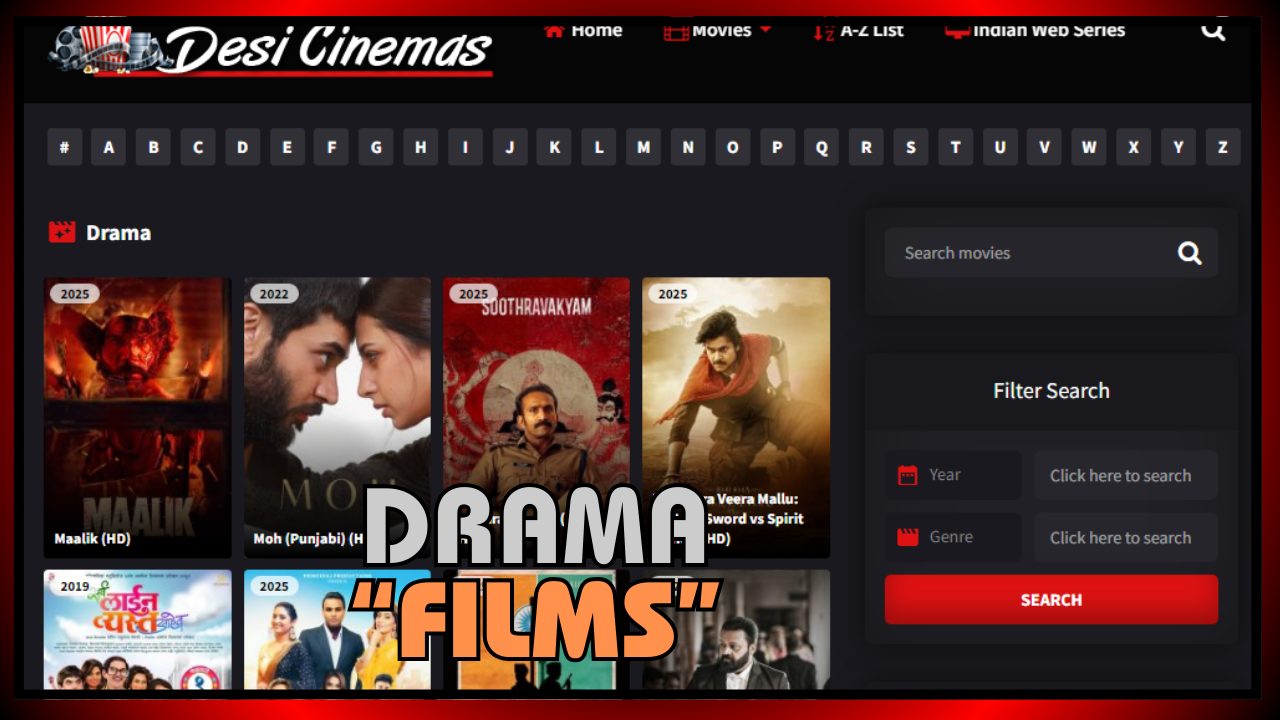This screenshot has width=1280, height=720.
Task: Filter movies by letter M
Action: click(643, 147)
